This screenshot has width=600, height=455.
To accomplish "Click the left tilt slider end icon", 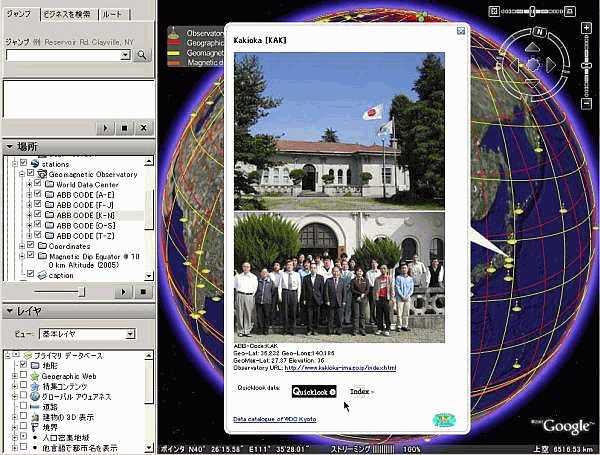I will coord(494,11).
